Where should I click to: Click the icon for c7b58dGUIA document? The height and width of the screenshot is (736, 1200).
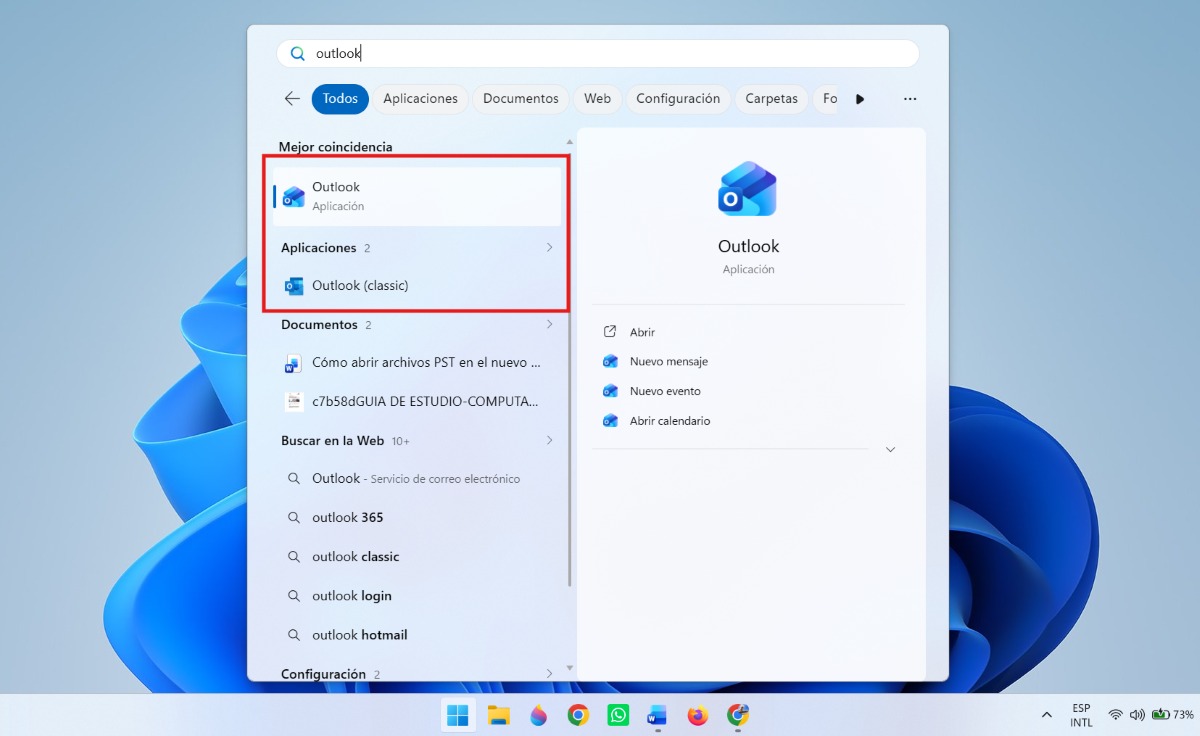(x=293, y=402)
